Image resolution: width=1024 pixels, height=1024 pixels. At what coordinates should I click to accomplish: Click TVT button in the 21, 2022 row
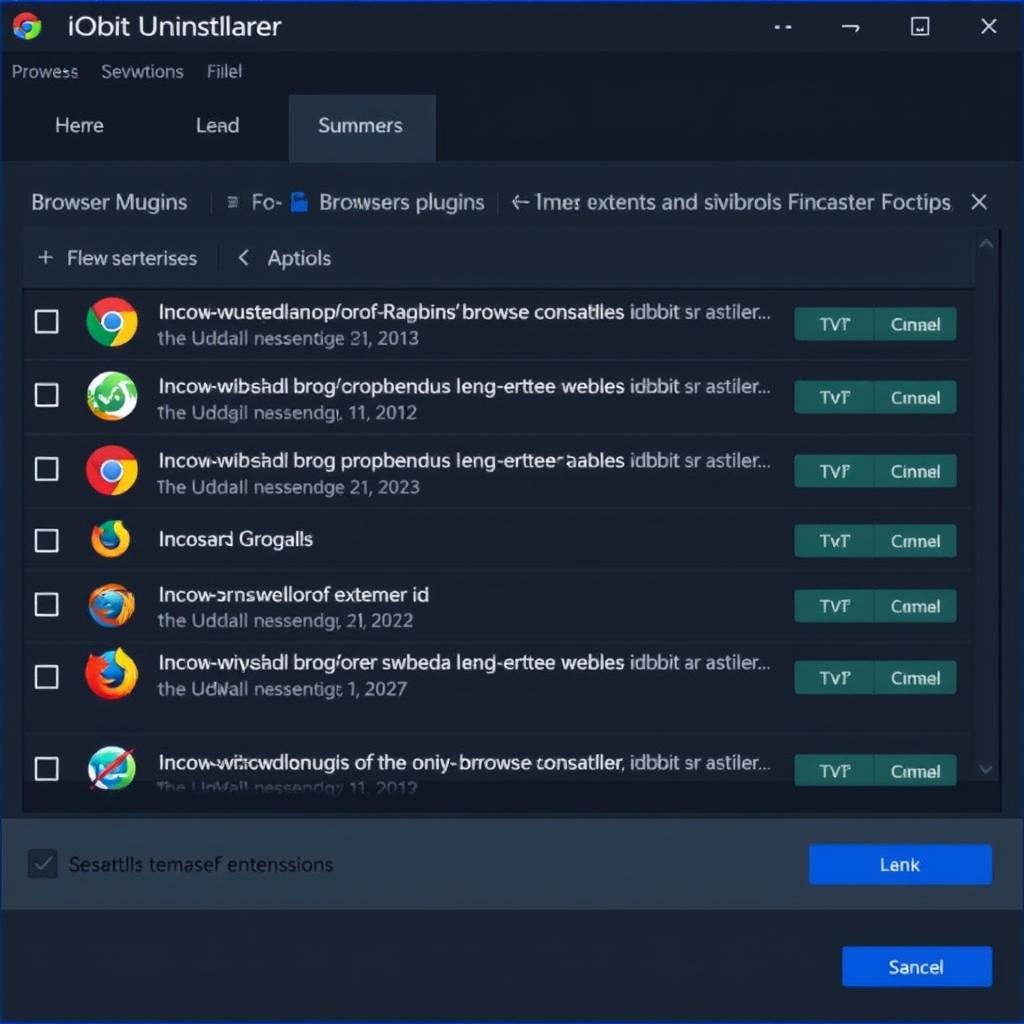[834, 606]
